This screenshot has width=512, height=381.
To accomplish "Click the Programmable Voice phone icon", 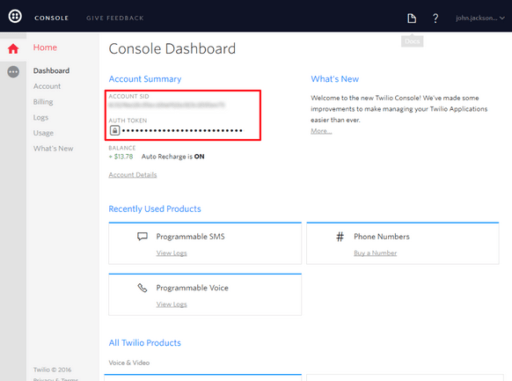I will pos(142,288).
